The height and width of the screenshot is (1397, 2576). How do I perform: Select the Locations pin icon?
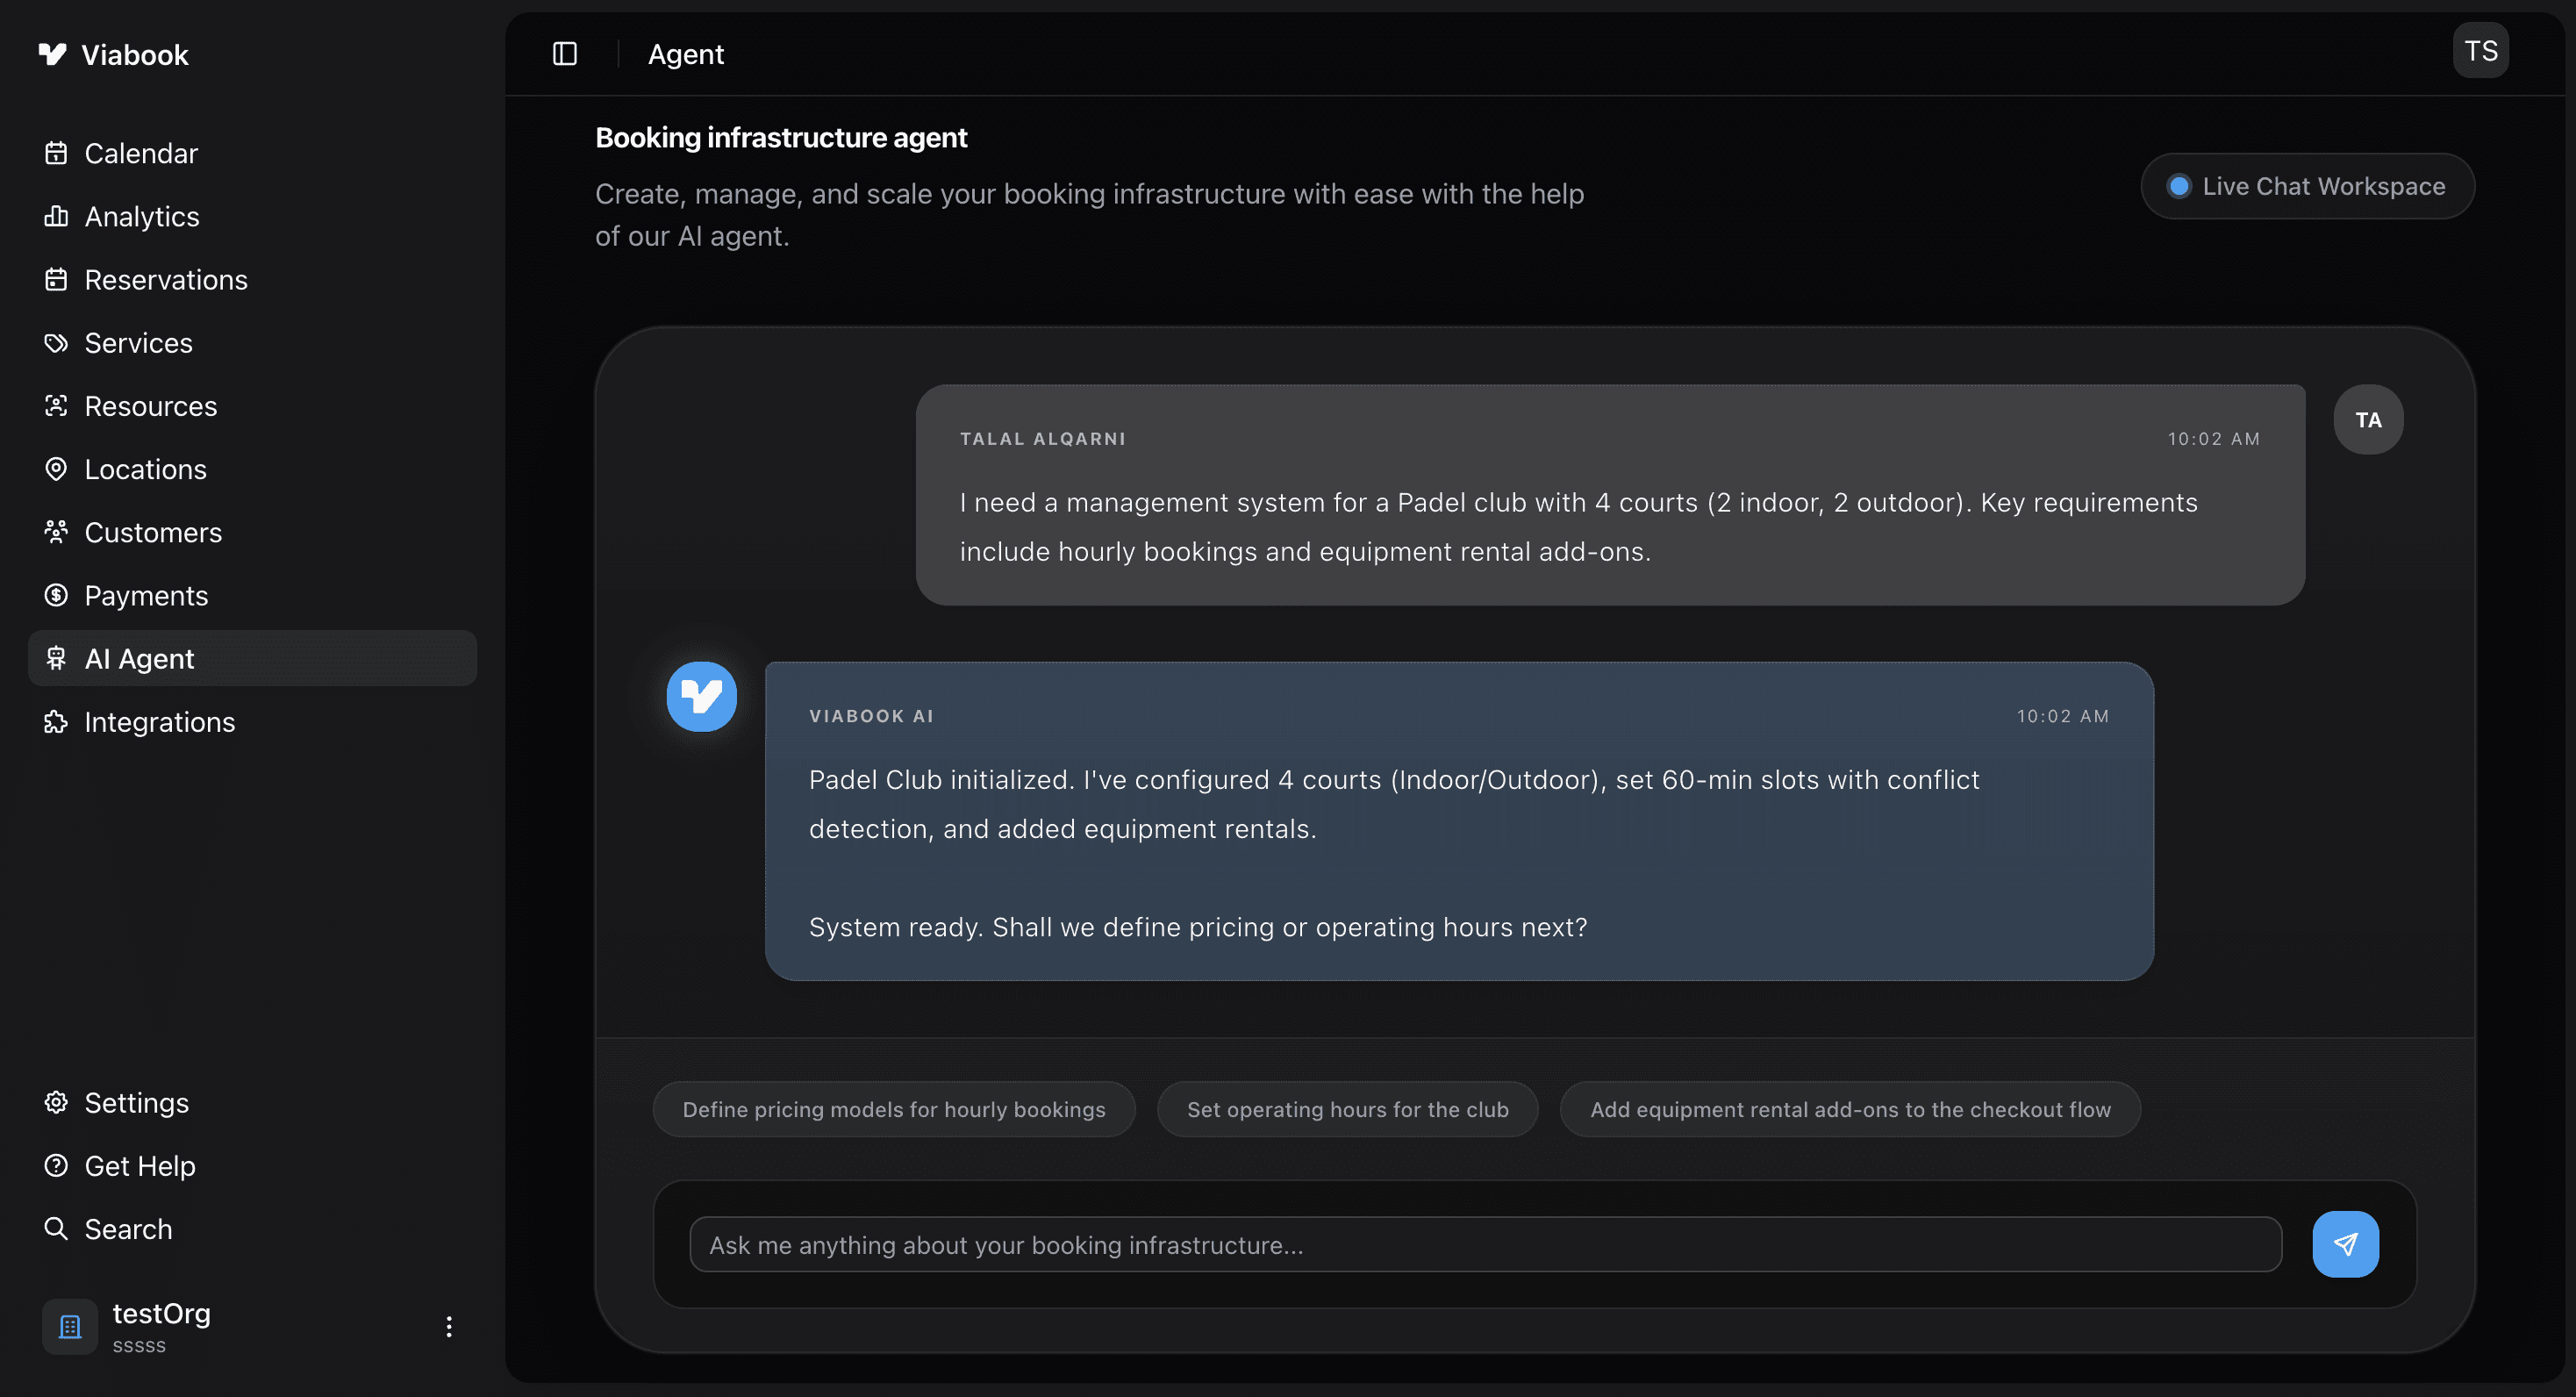tap(56, 468)
